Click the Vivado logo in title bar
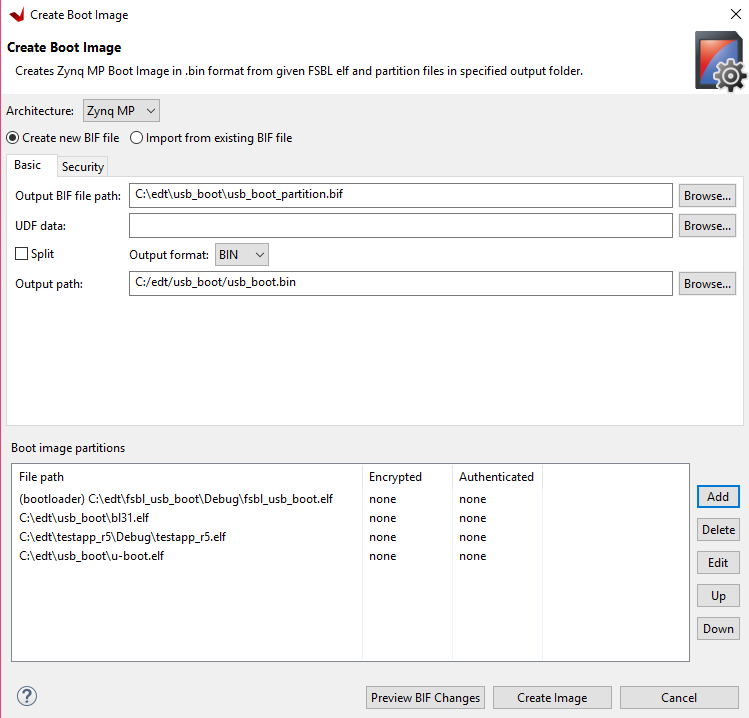The height and width of the screenshot is (718, 749). tap(17, 15)
